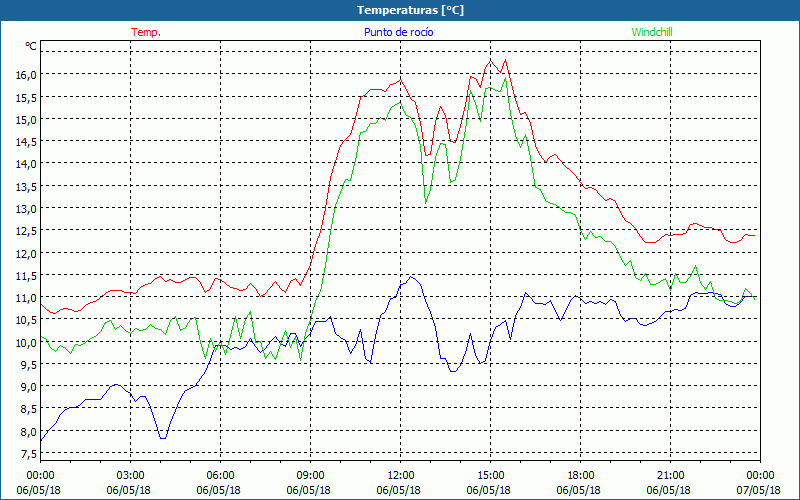Click the "03:00" time axis label
Viewport: 800px width, 500px height.
(131, 476)
